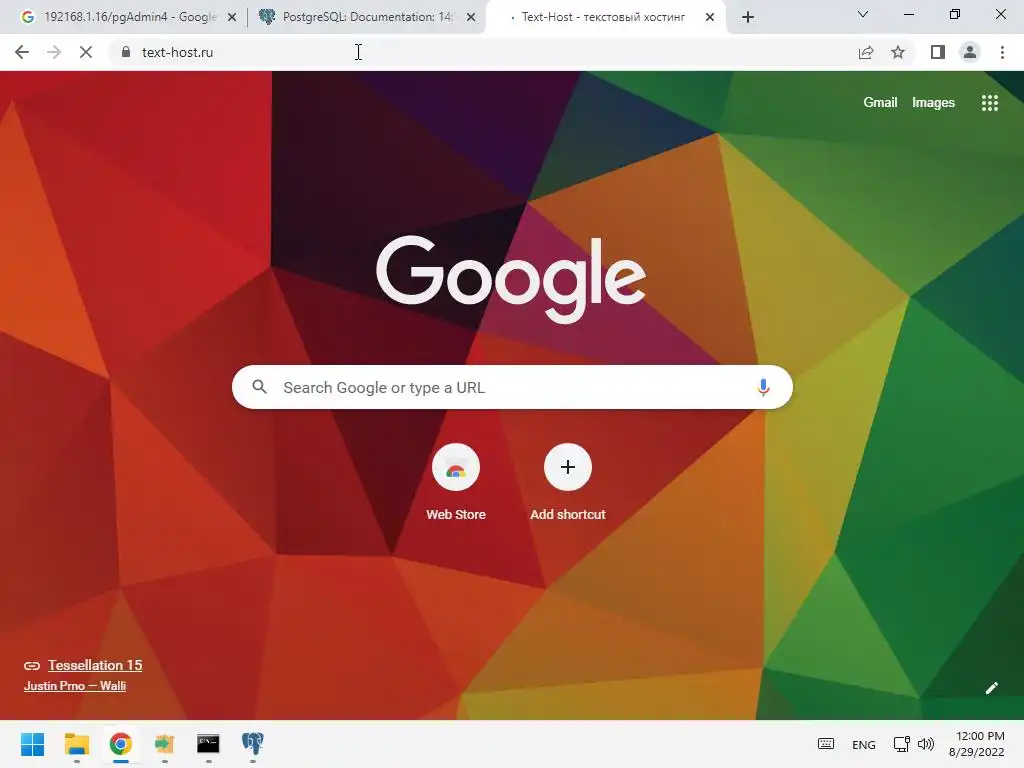The image size is (1024, 768).
Task: Open the Gmail link
Action: tap(880, 103)
